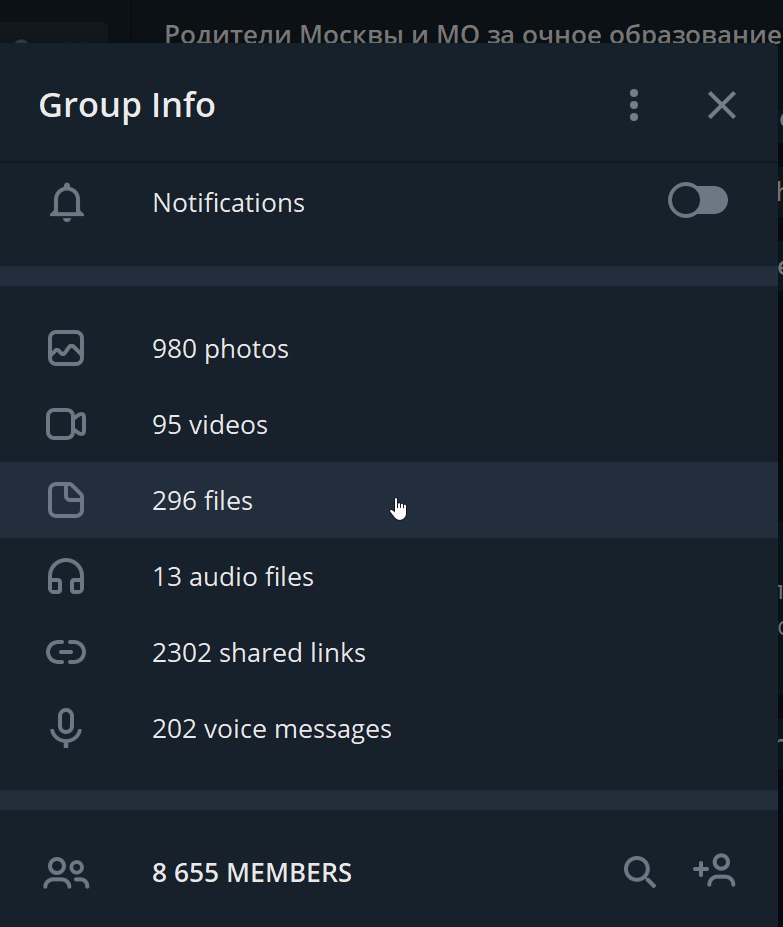Close the Group Info panel
The image size is (783, 927).
tap(721, 105)
